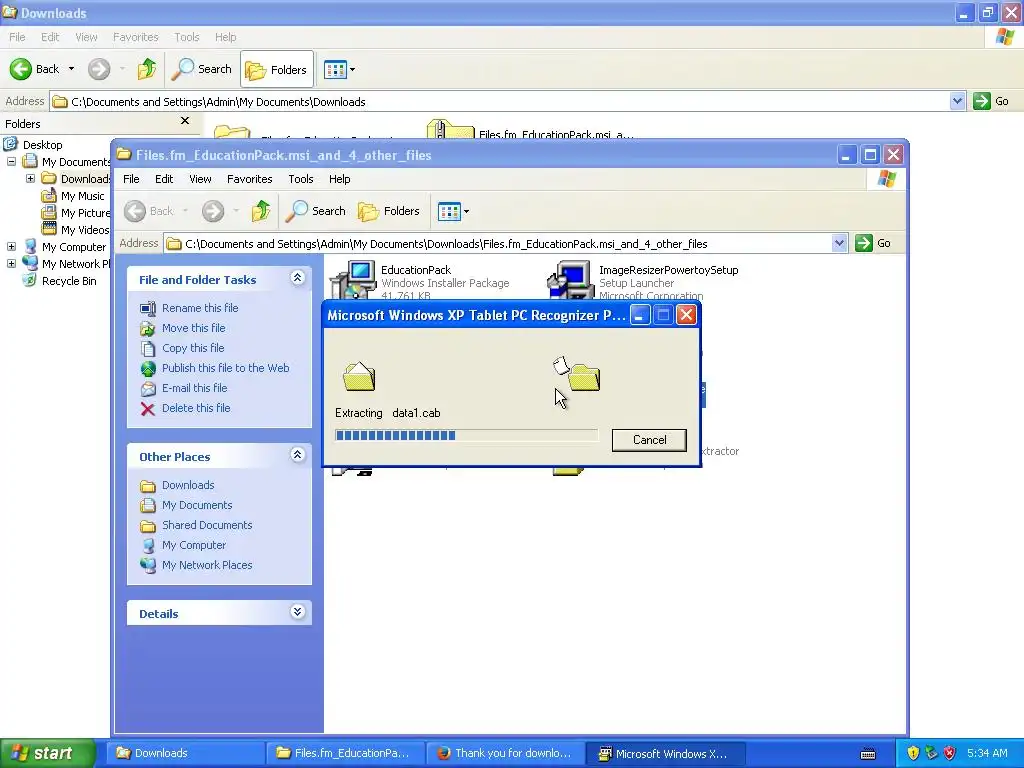
Task: Click taskbar clock showing 5:34 AM
Action: coord(987,754)
